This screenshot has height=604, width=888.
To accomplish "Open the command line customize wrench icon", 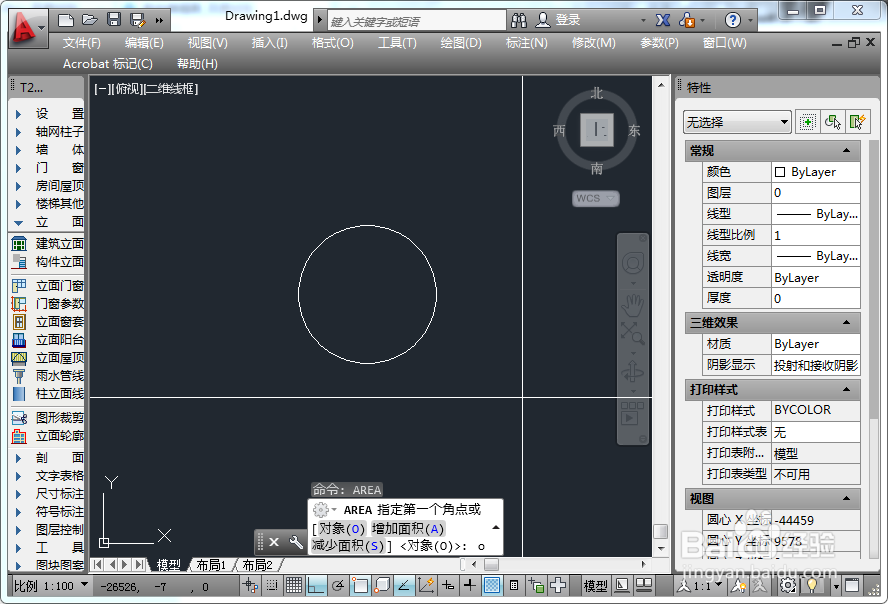I will point(296,542).
